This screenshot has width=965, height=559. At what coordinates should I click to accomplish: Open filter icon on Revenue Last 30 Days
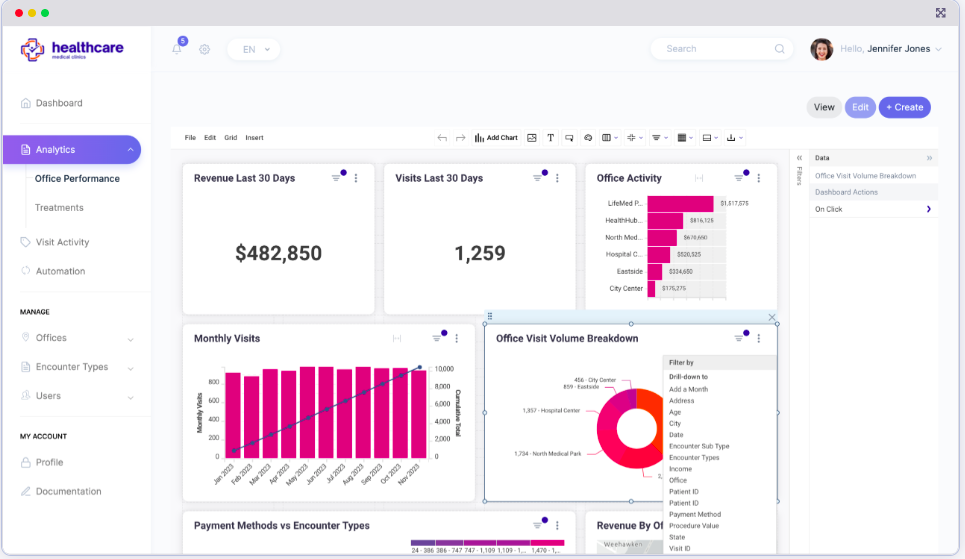click(337, 178)
